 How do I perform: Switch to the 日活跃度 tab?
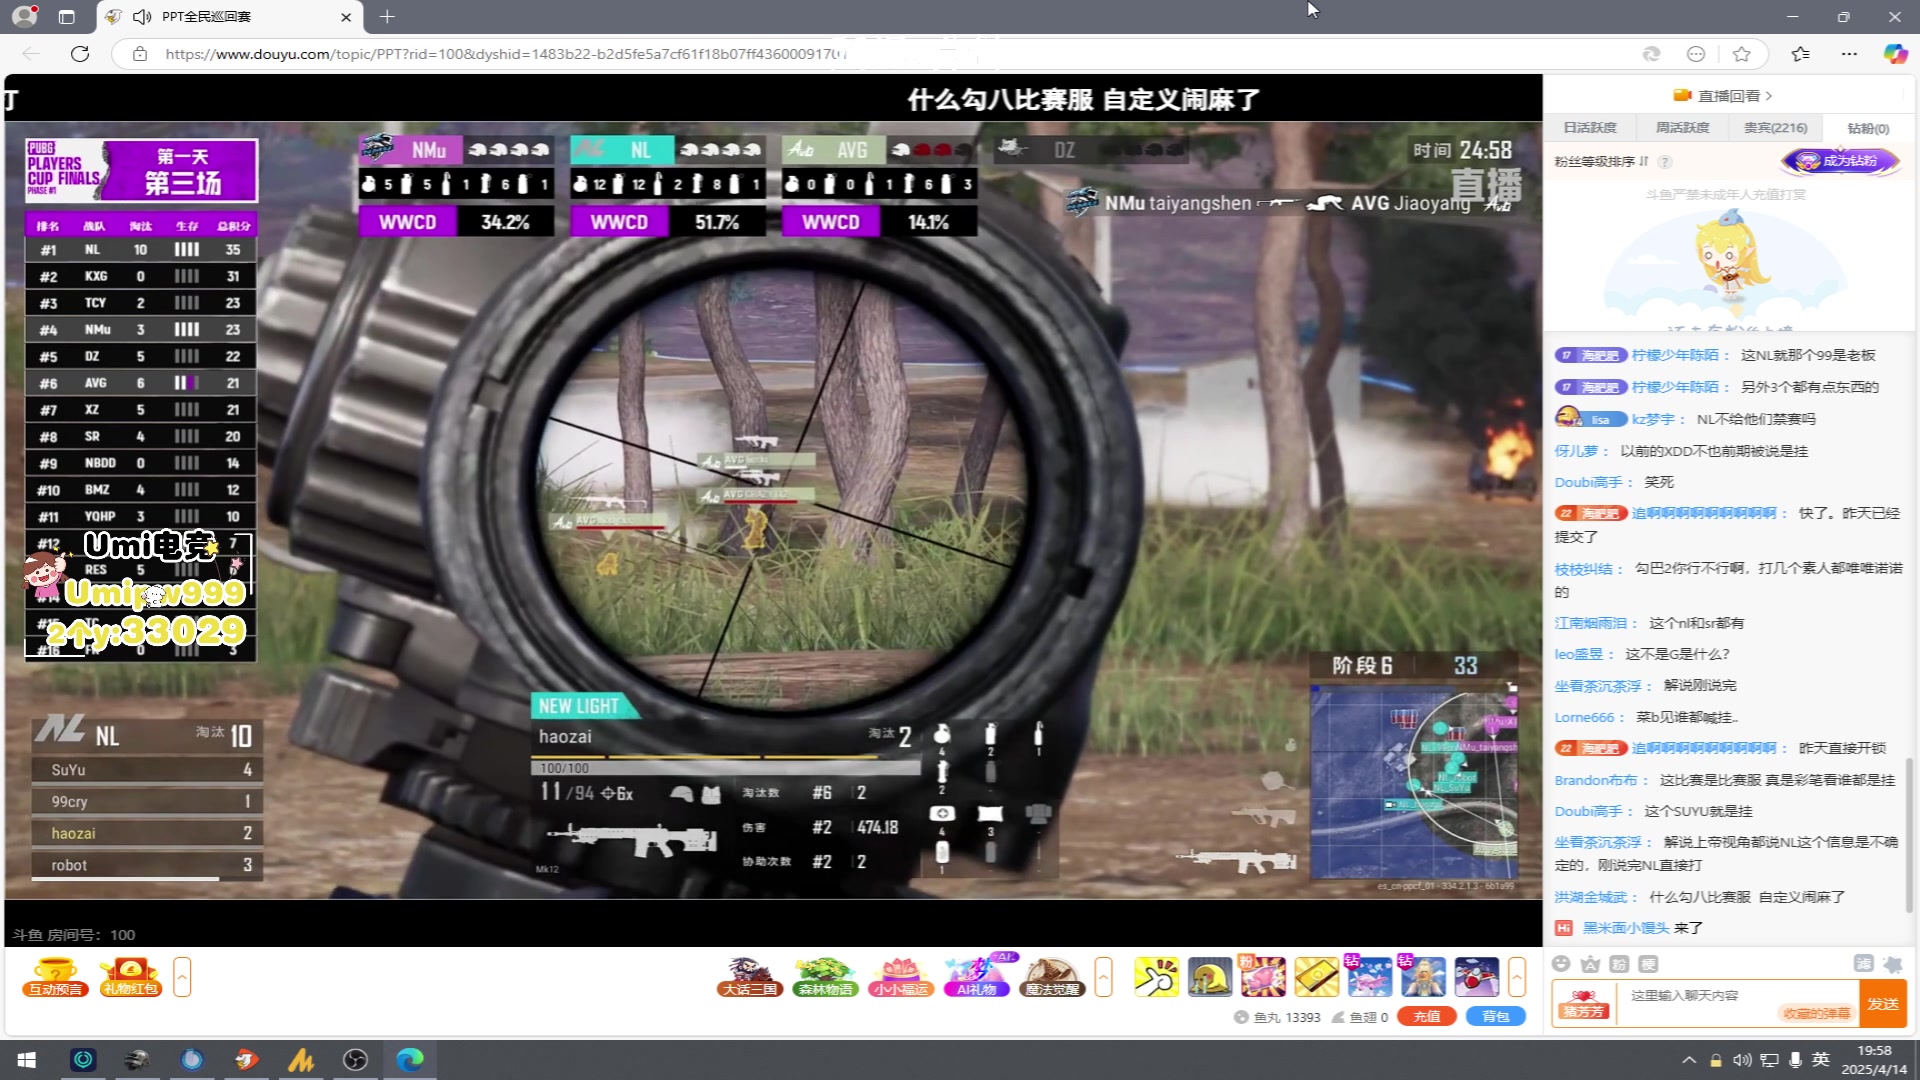point(1590,128)
